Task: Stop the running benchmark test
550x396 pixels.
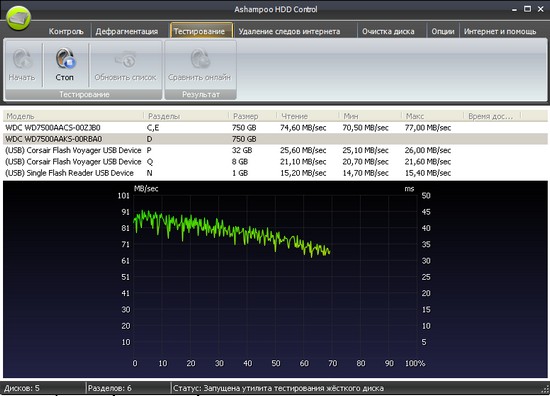Action: click(x=65, y=65)
